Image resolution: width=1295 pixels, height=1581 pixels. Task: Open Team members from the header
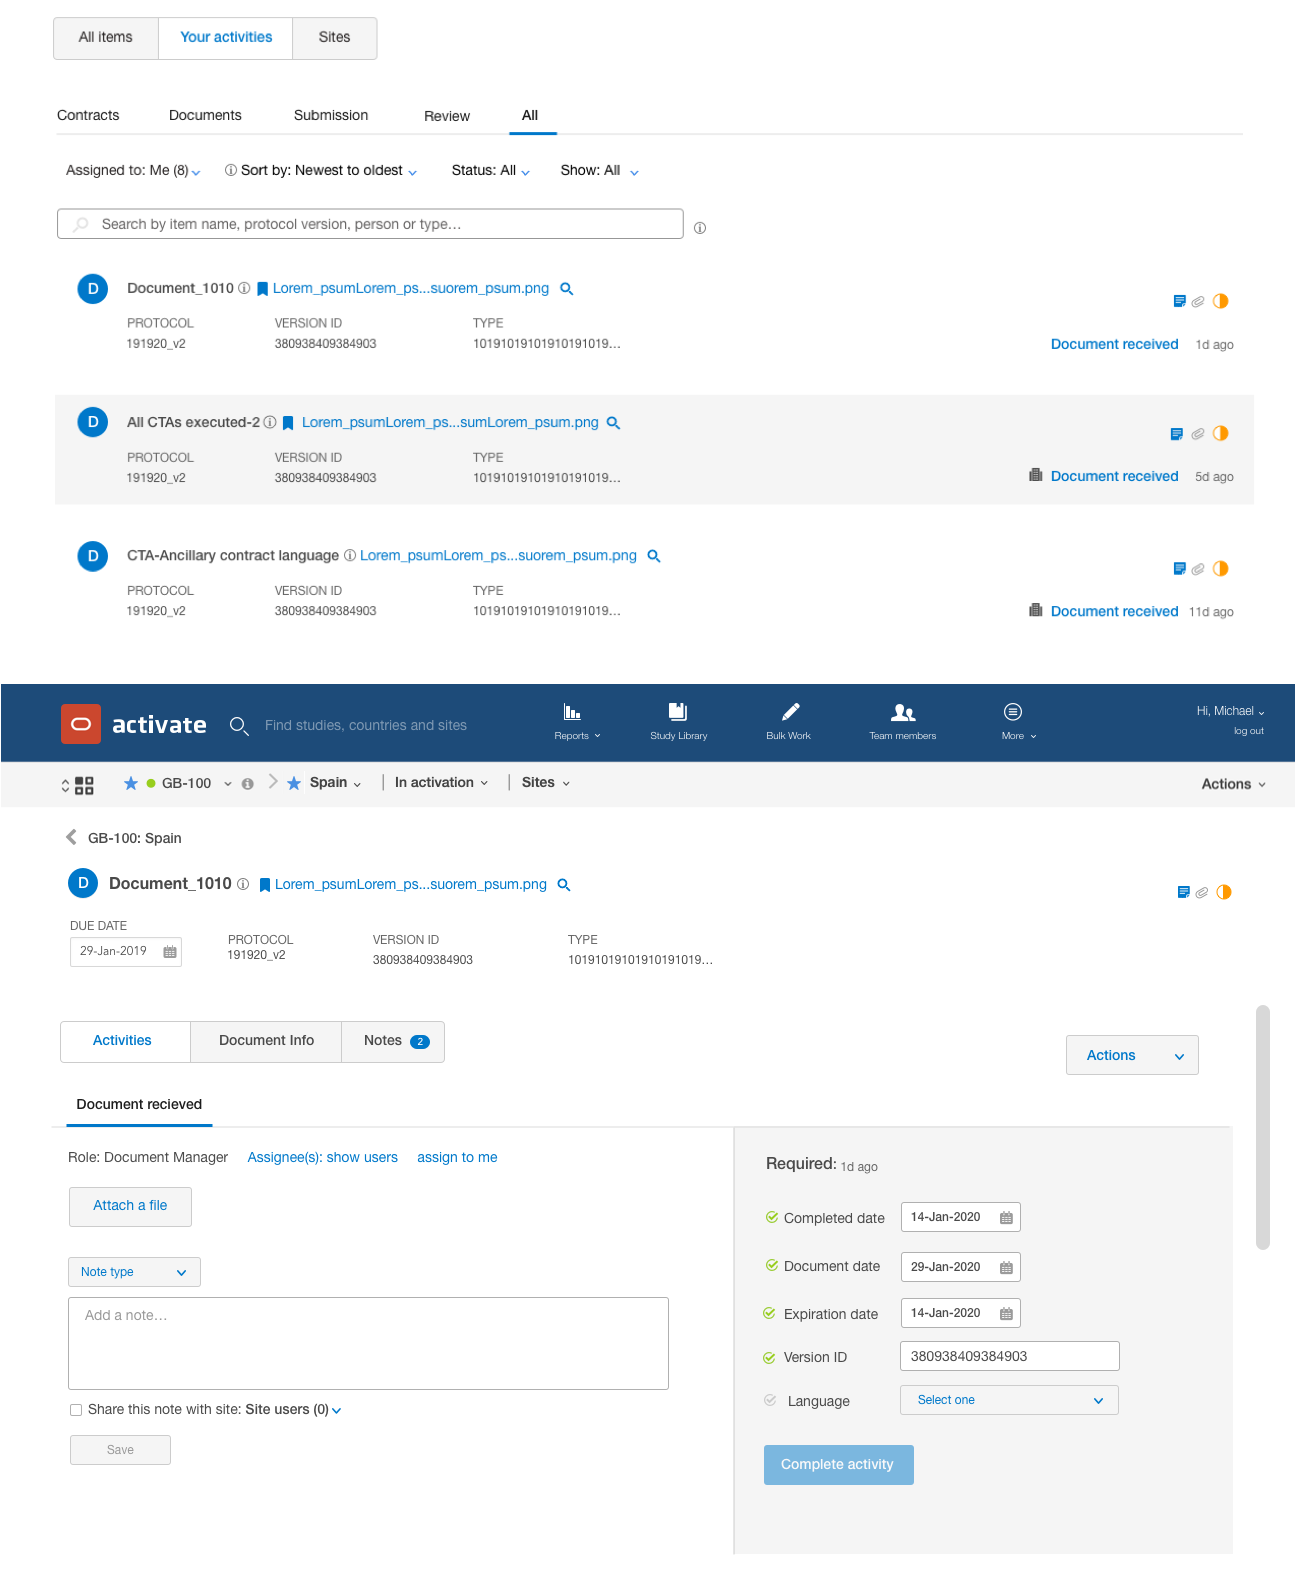tap(903, 721)
